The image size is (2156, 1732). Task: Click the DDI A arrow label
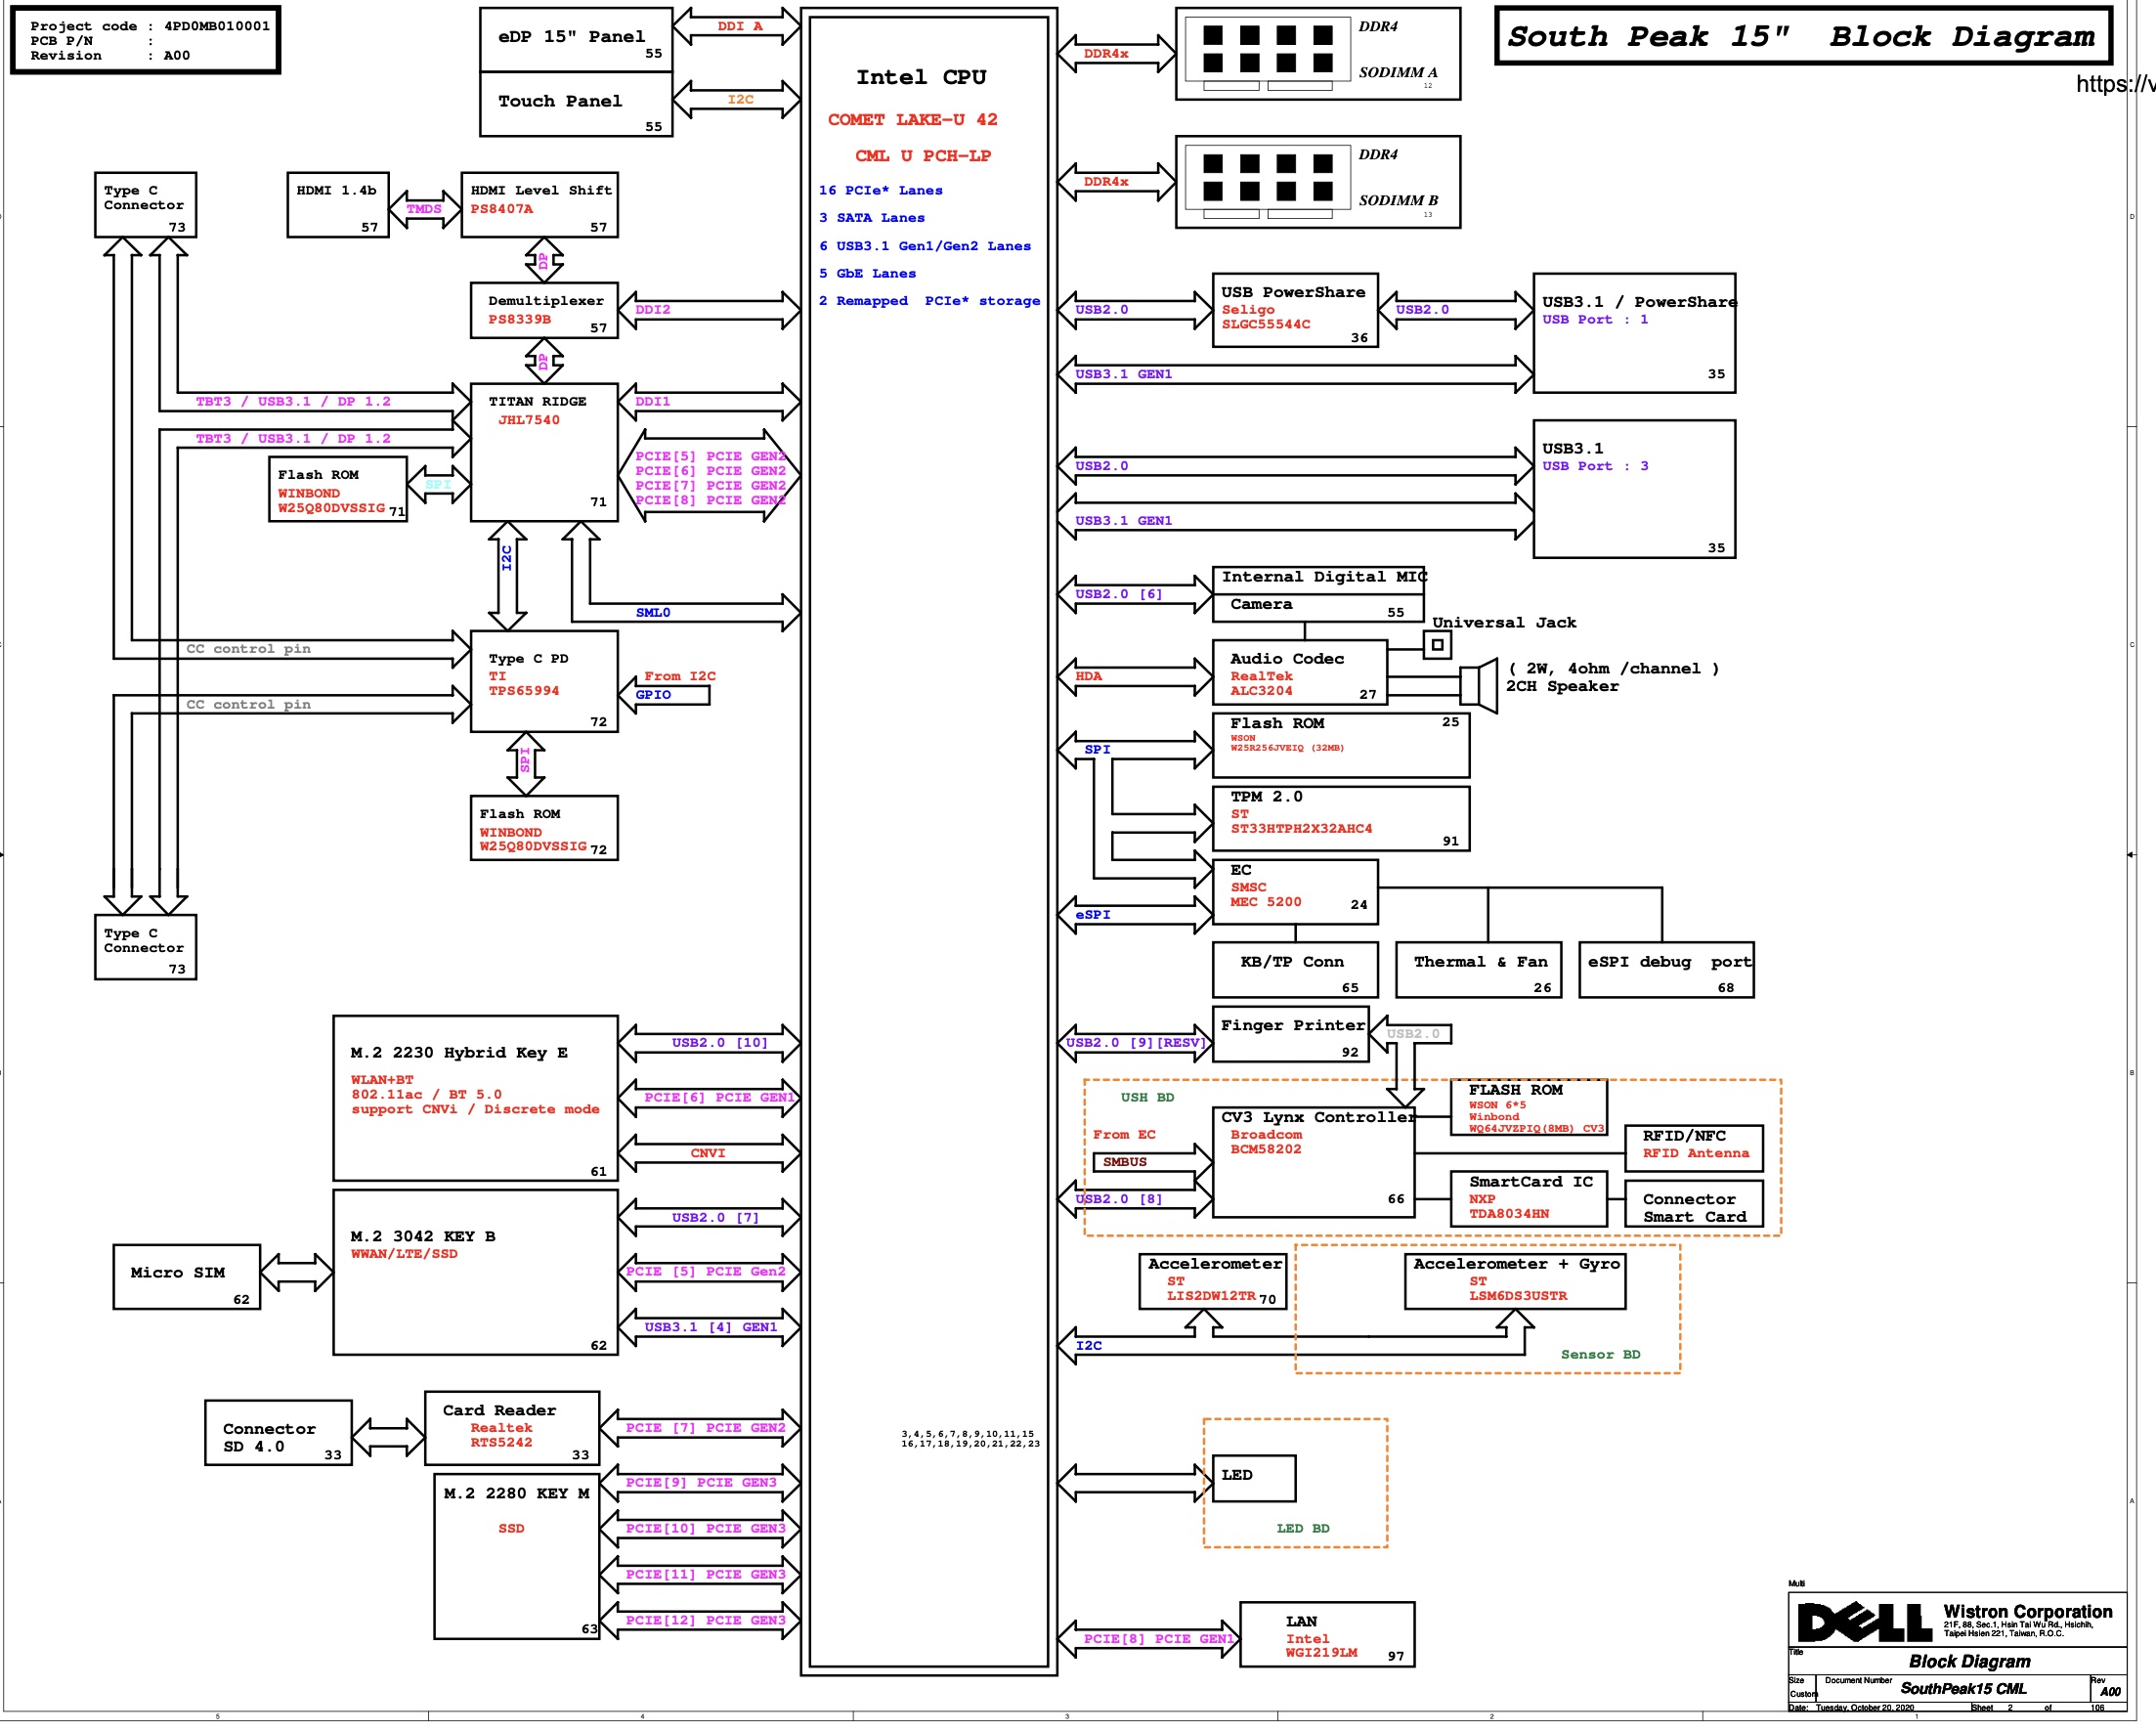click(739, 26)
